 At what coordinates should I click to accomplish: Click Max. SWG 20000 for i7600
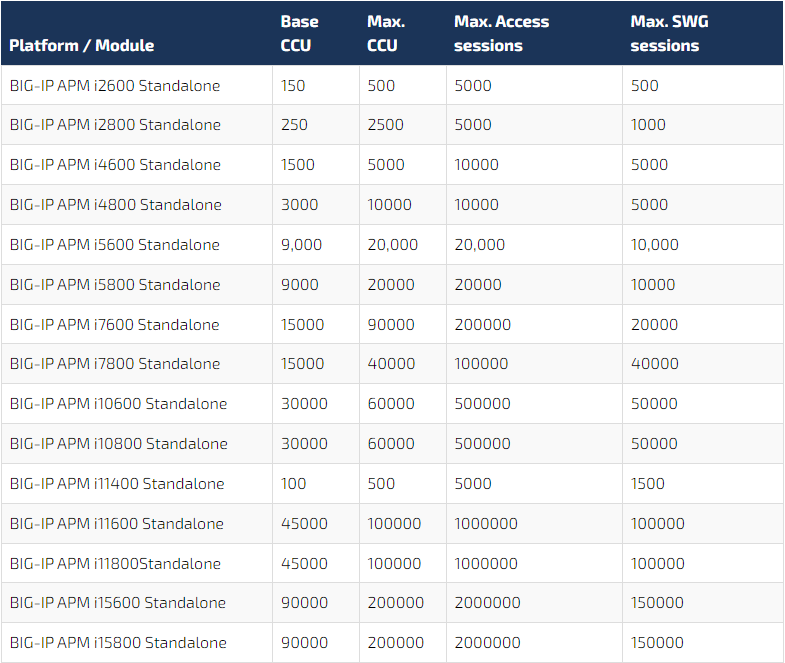pyautogui.click(x=654, y=325)
